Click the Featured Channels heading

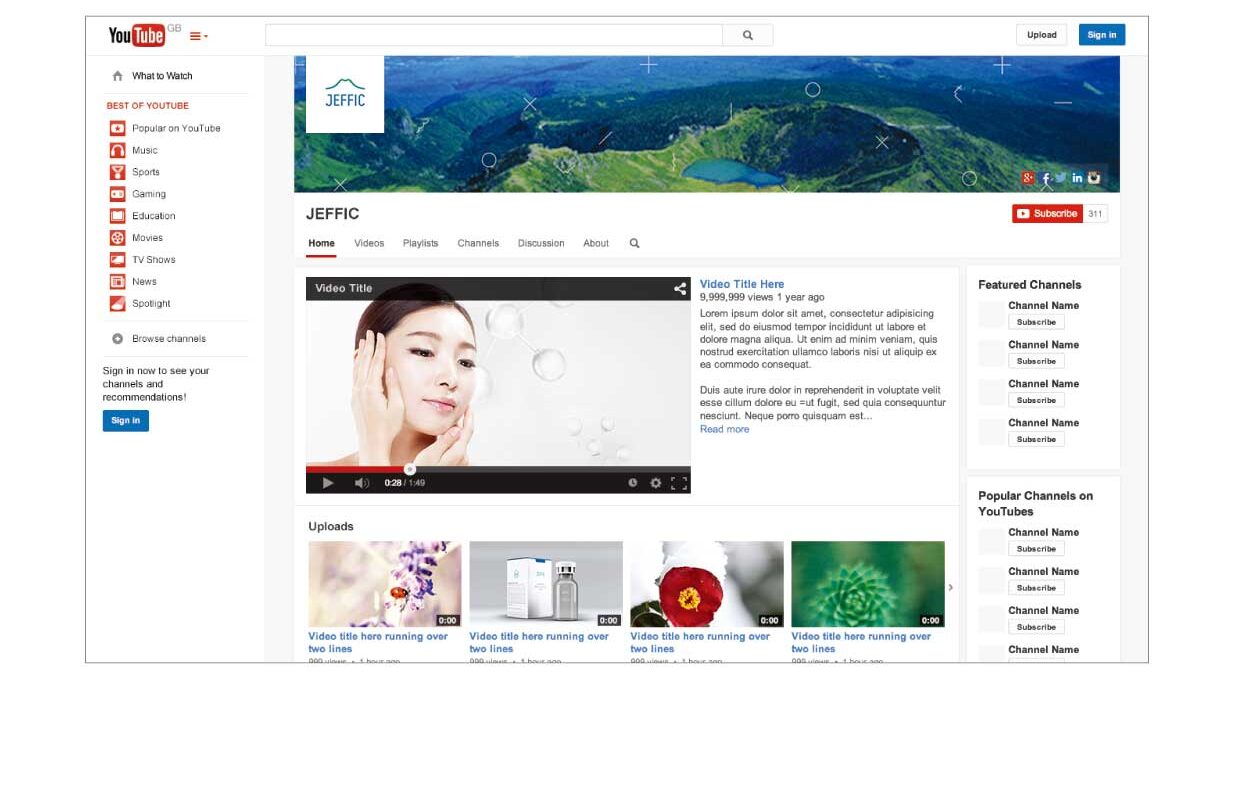coord(1029,285)
